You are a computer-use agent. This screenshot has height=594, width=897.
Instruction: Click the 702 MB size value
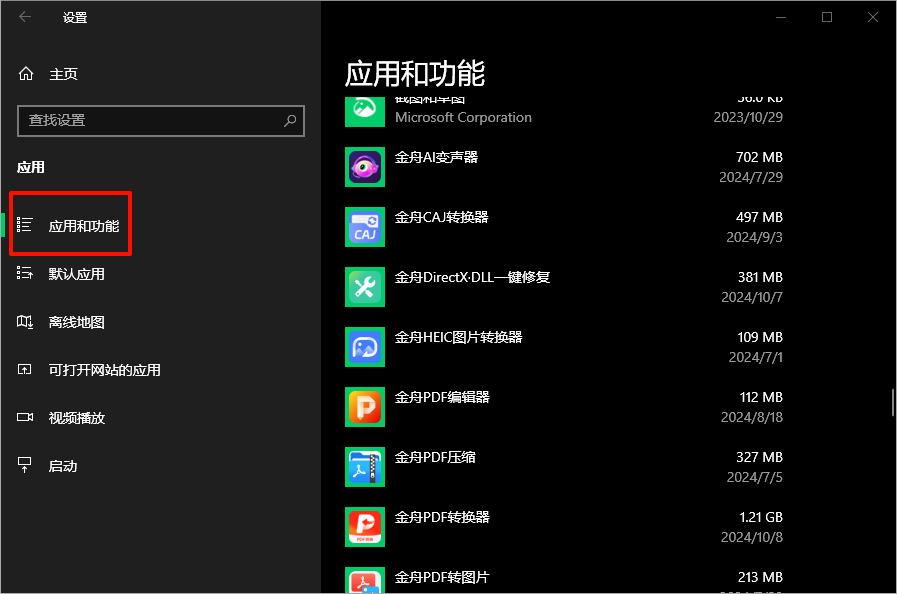click(x=759, y=157)
